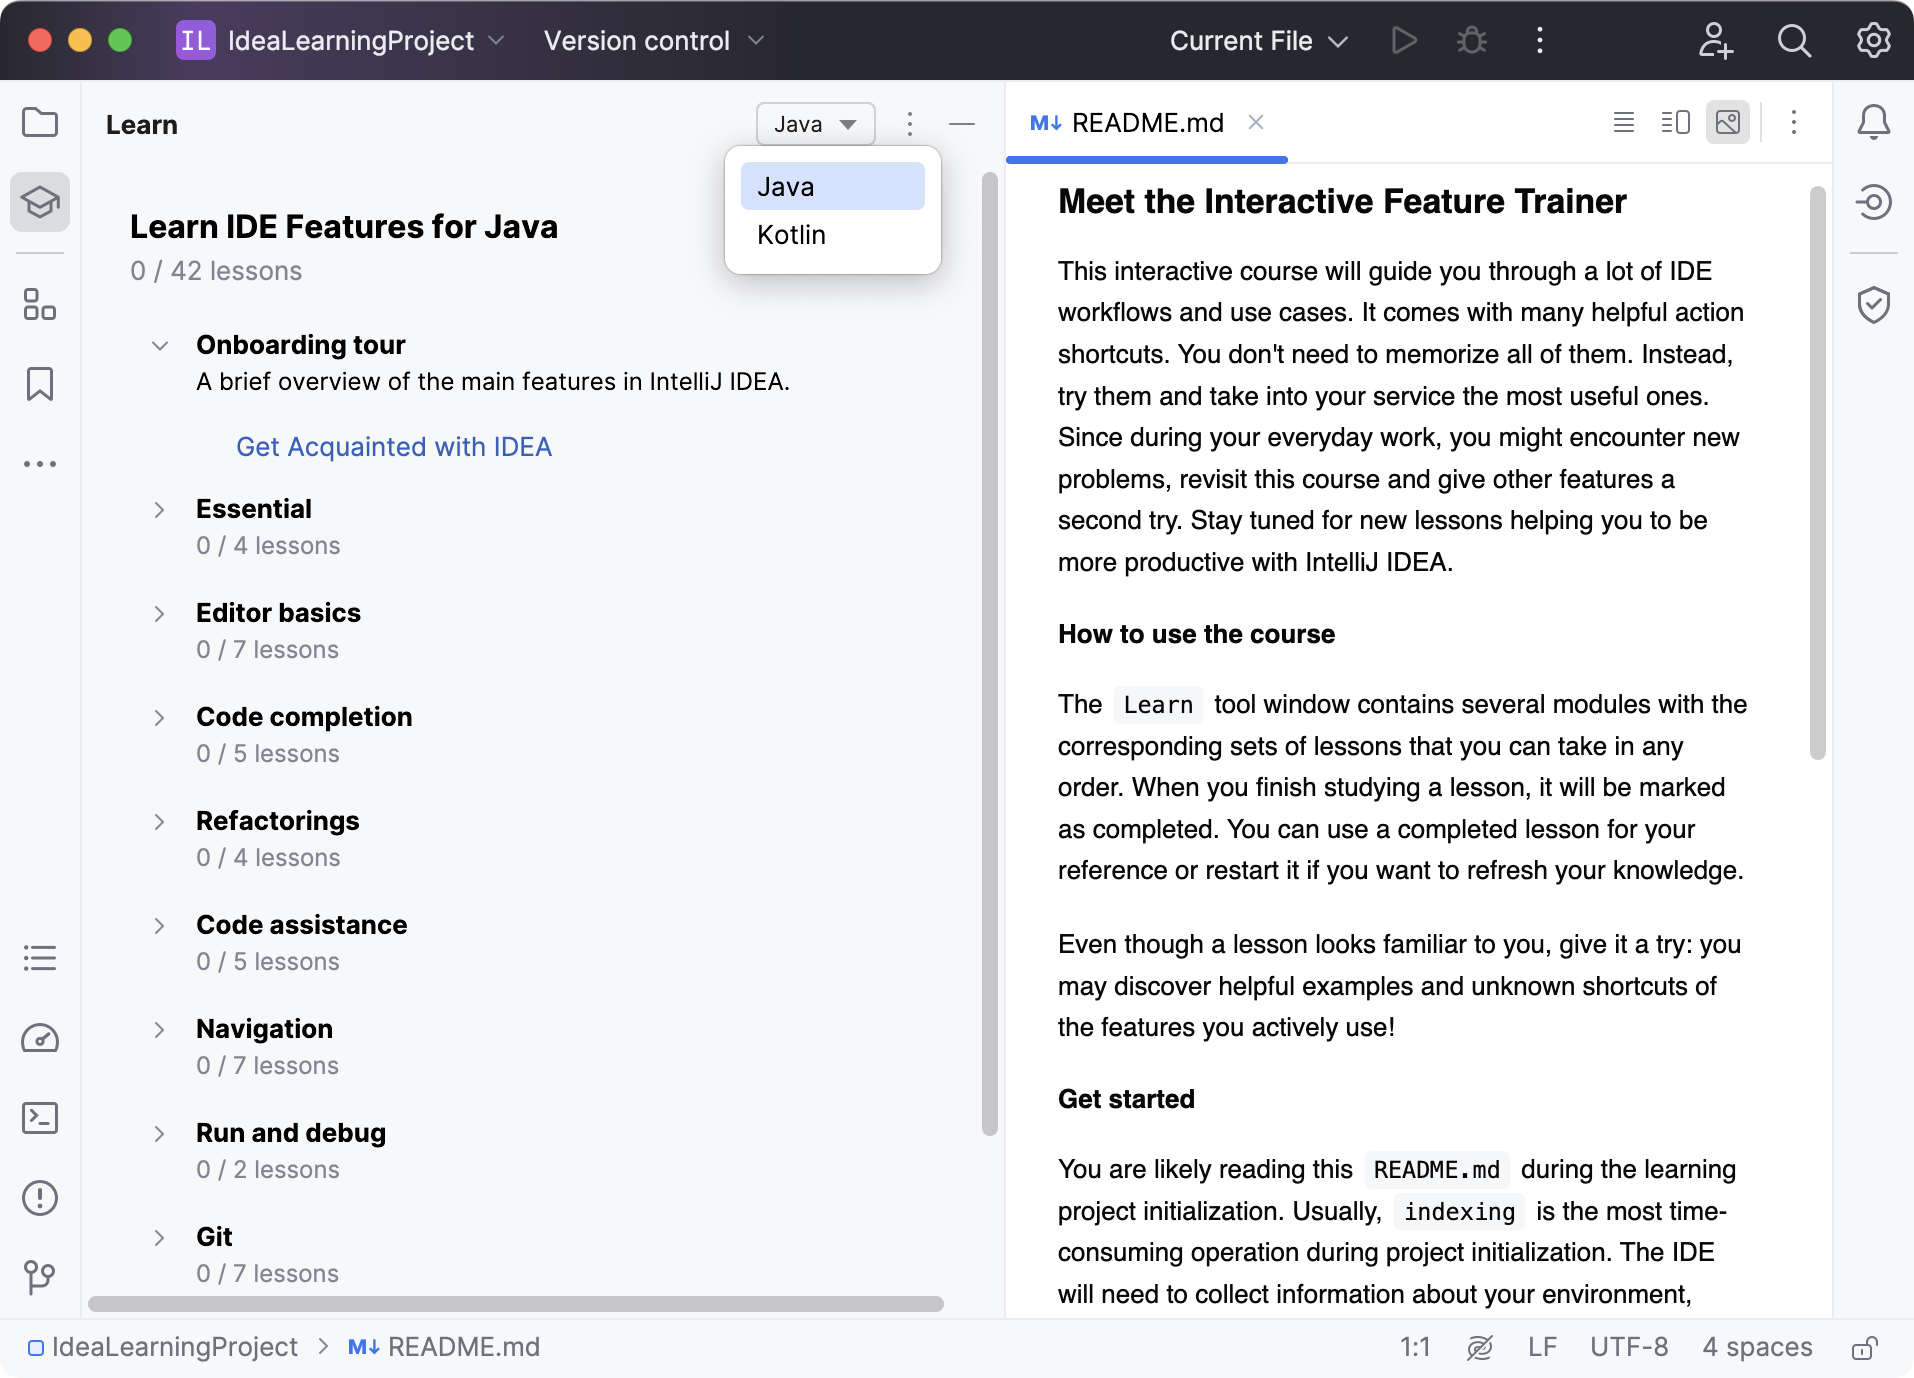Open the Project tool window folder icon
This screenshot has height=1378, width=1914.
click(x=40, y=123)
